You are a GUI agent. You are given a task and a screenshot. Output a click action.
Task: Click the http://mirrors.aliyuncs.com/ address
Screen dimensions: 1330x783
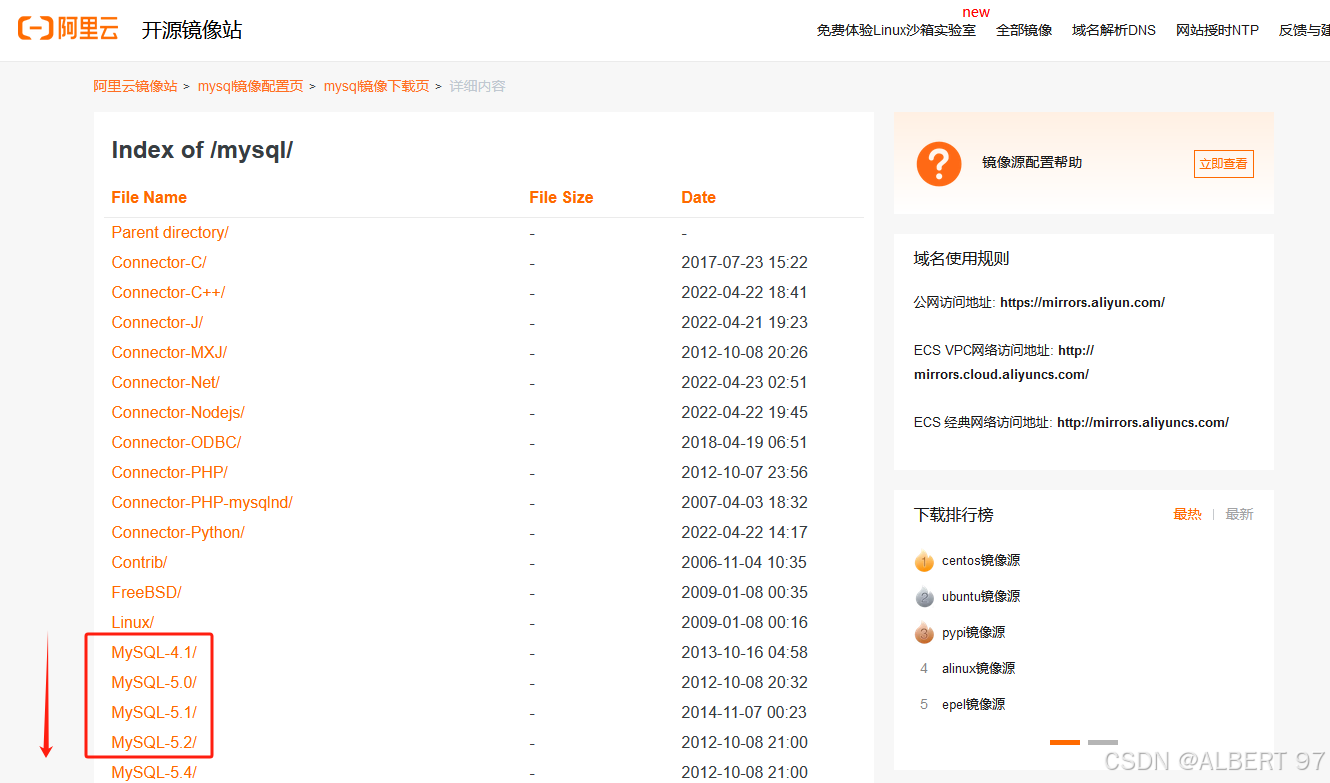pyautogui.click(x=1143, y=422)
